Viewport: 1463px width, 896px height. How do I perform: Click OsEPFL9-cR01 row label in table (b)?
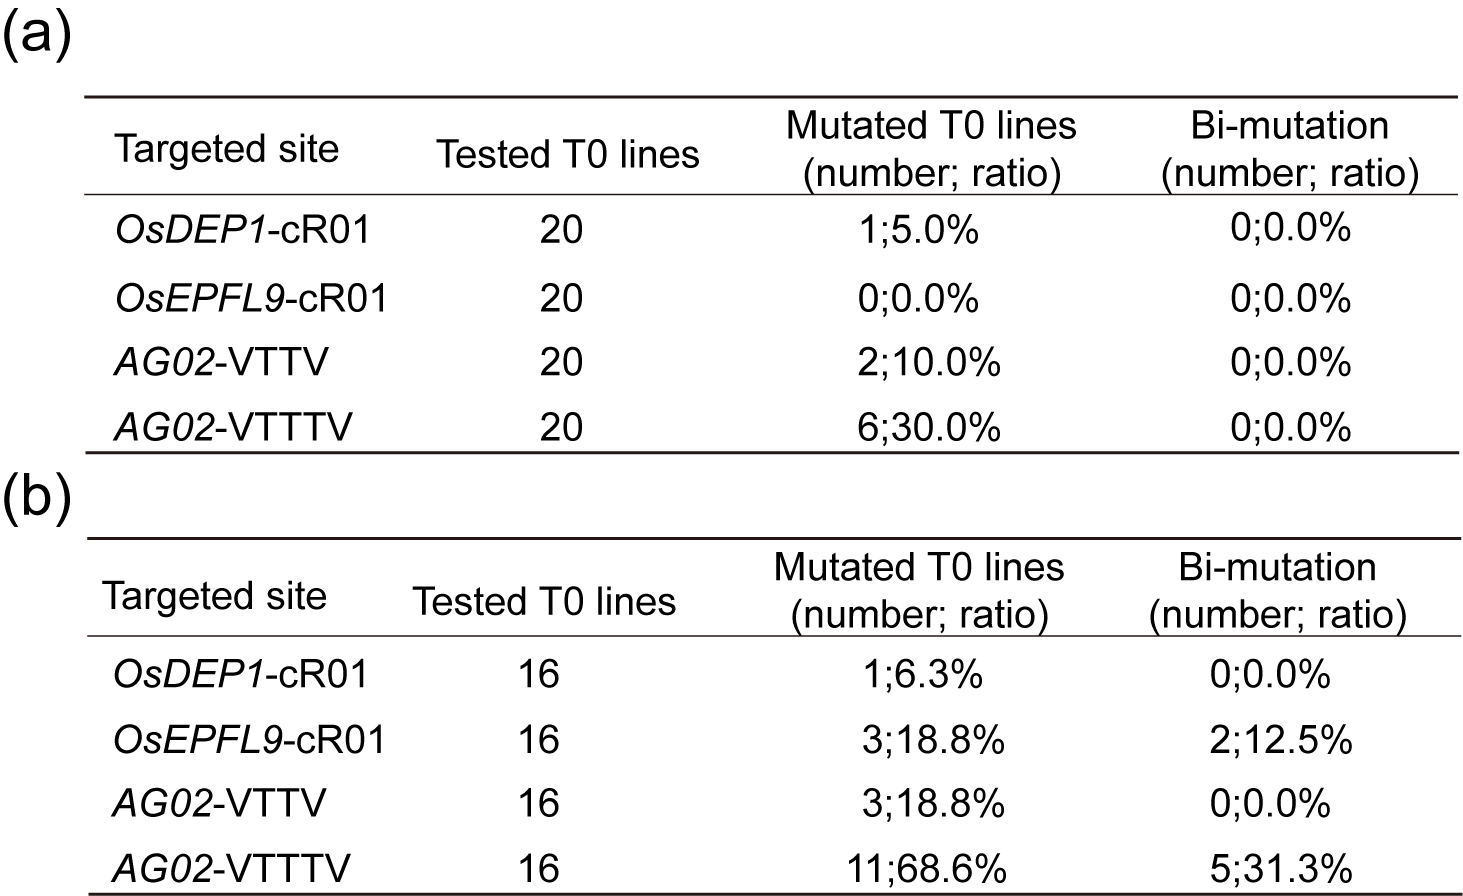click(x=249, y=740)
